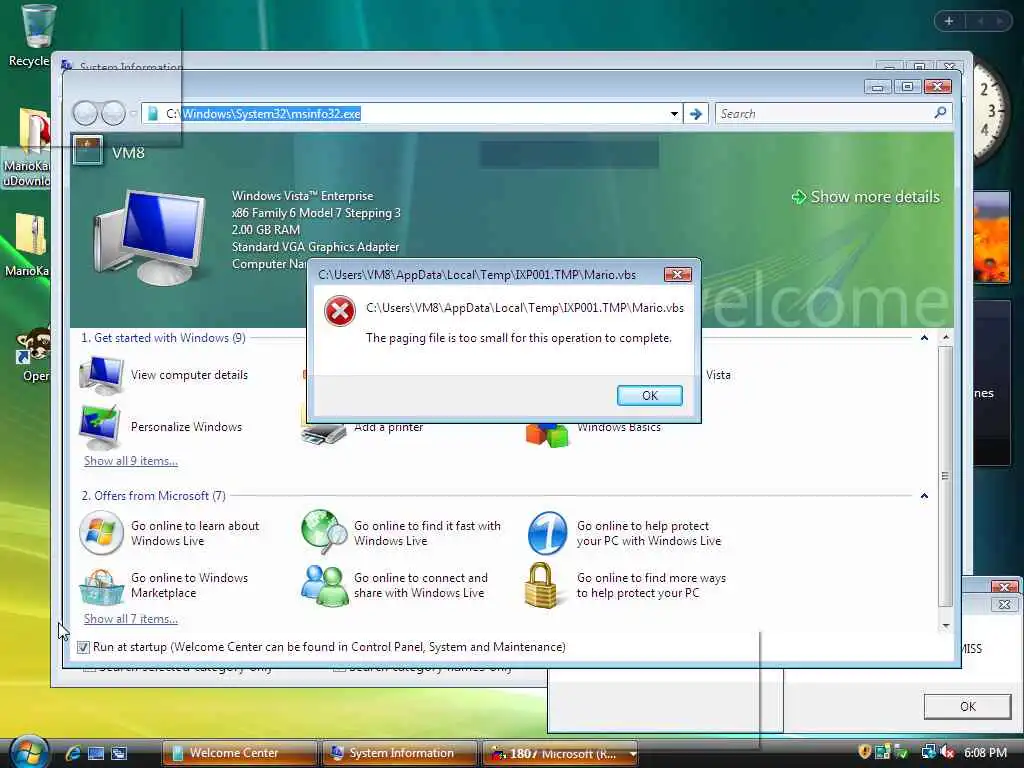This screenshot has height=768, width=1024.
Task: Click the VM8 user account picture
Action: pos(88,150)
